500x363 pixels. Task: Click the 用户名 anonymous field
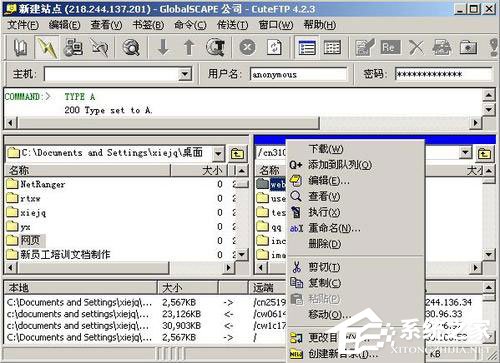pyautogui.click(x=298, y=74)
